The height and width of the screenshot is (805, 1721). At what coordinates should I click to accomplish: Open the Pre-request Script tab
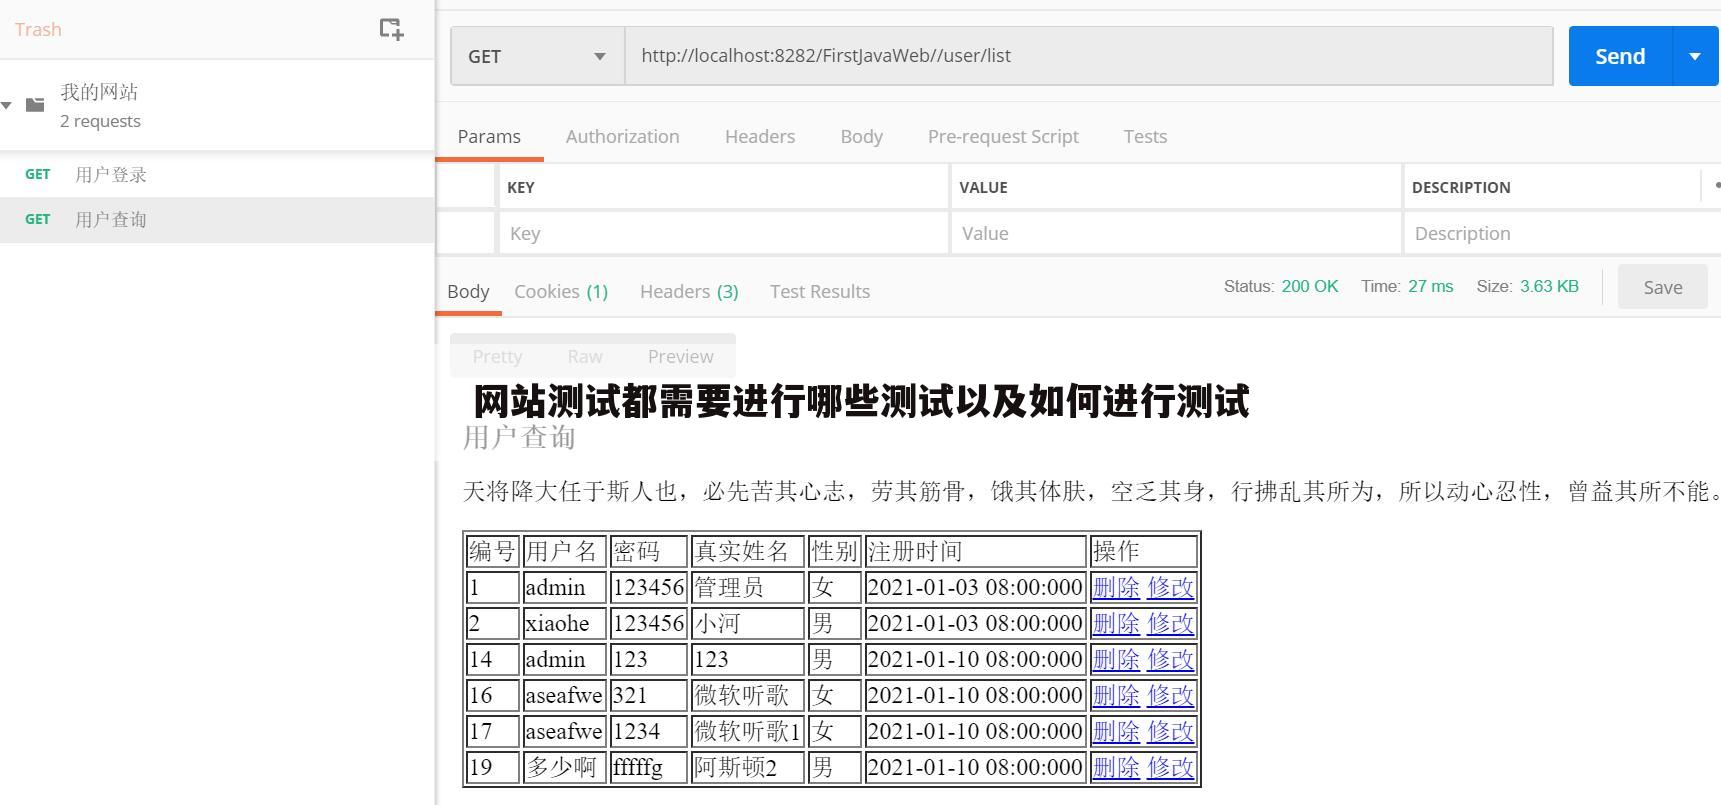tap(1003, 136)
